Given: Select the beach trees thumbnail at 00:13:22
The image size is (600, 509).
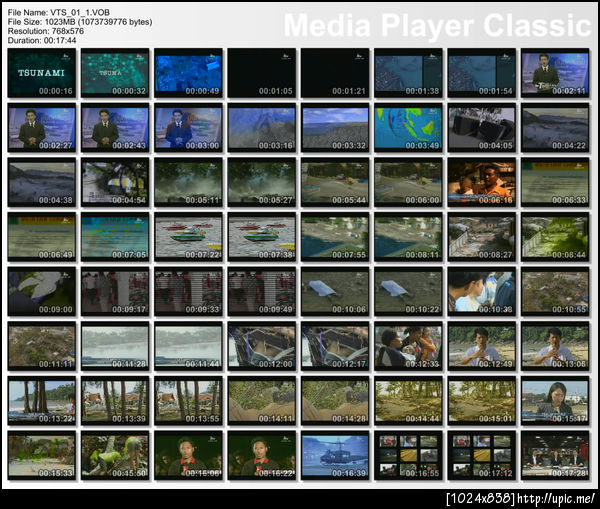Looking at the screenshot, I should click(42, 401).
